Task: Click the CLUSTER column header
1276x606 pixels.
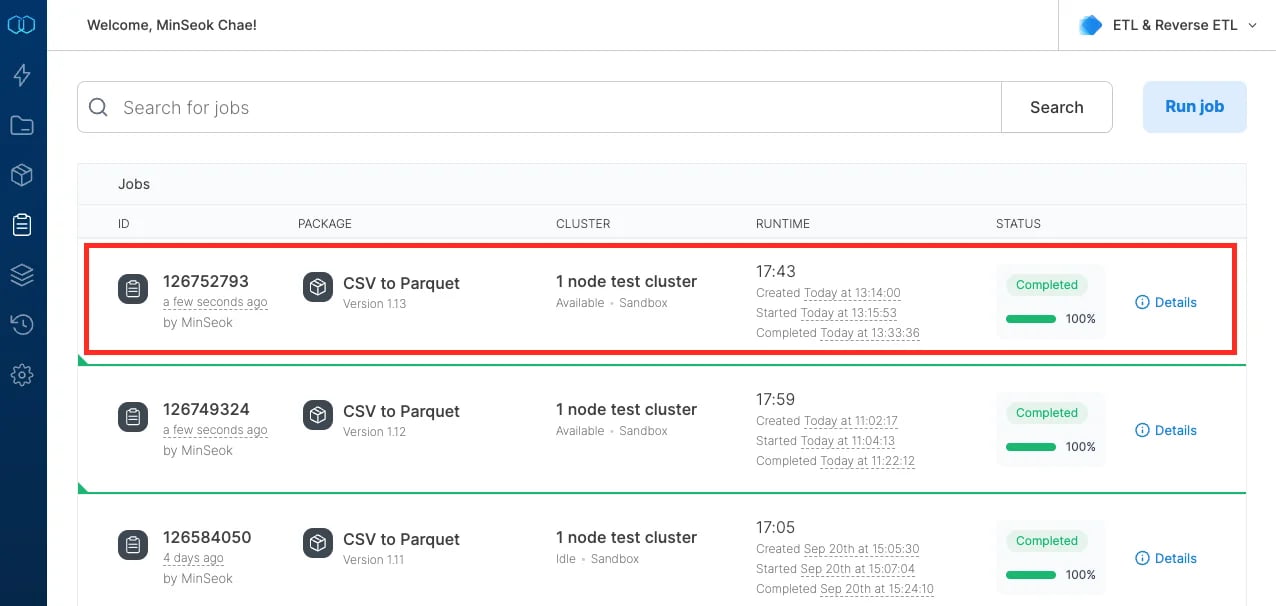Action: (583, 224)
